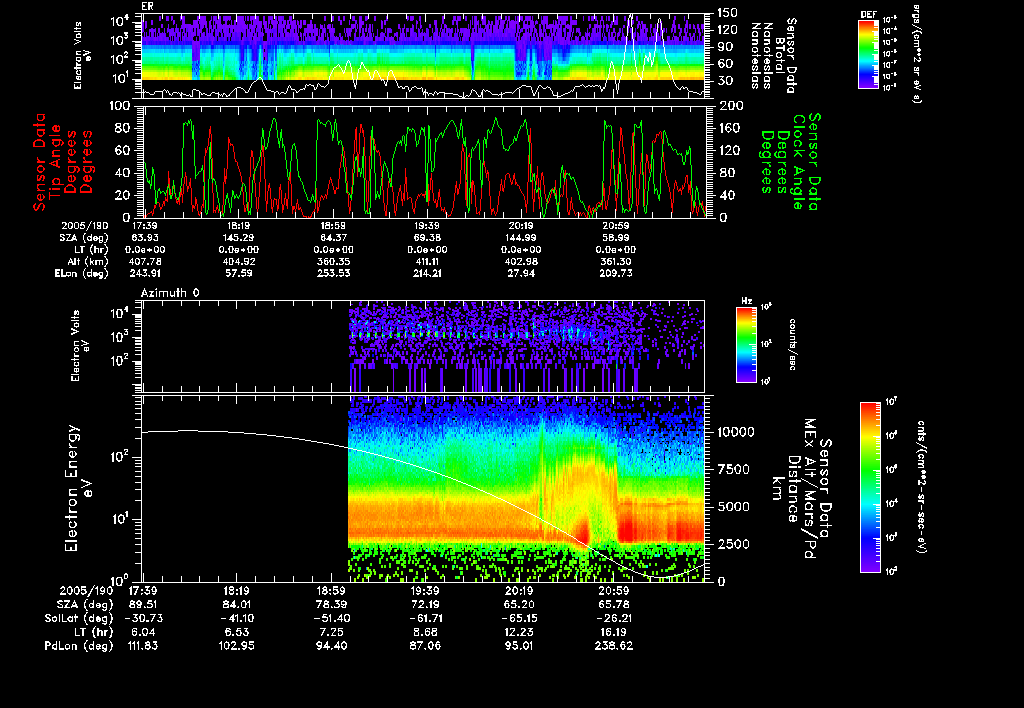Click the '150' nanotesla axis tick label
Image resolution: width=1024 pixels, height=708 pixels.
728,12
